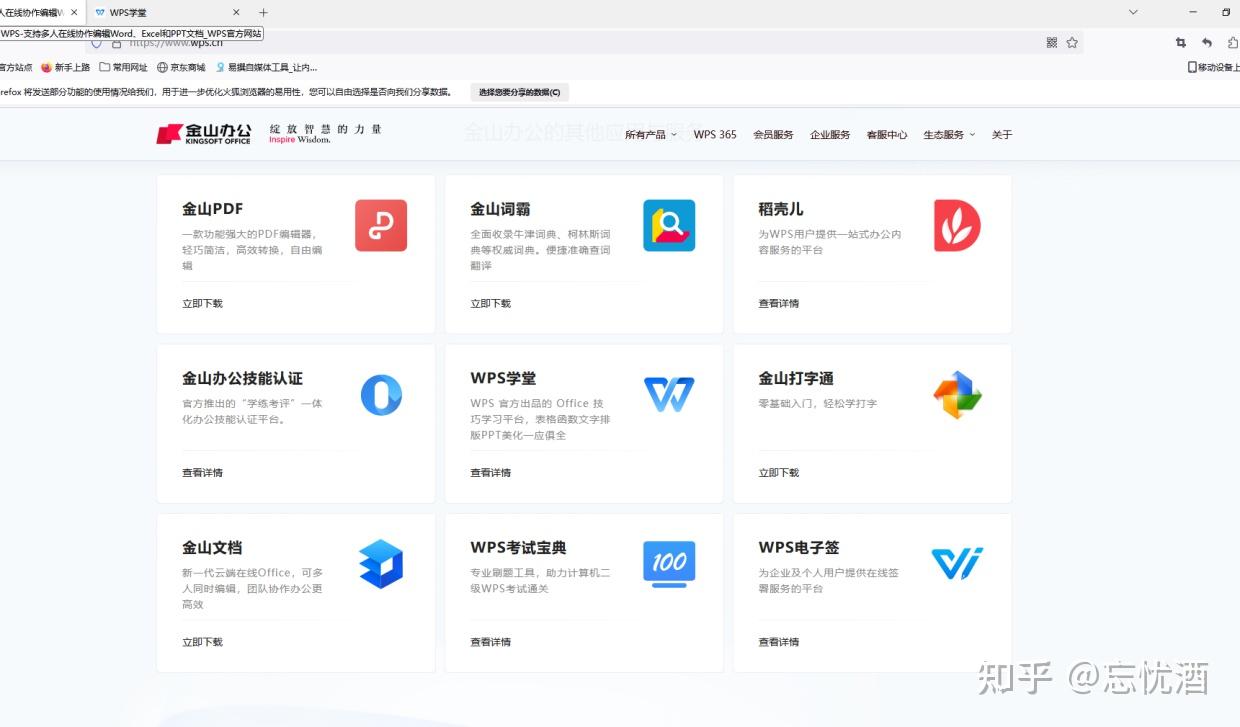The image size is (1240, 727).
Task: Select the WPS考试宝典 "100" icon
Action: pyautogui.click(x=669, y=563)
